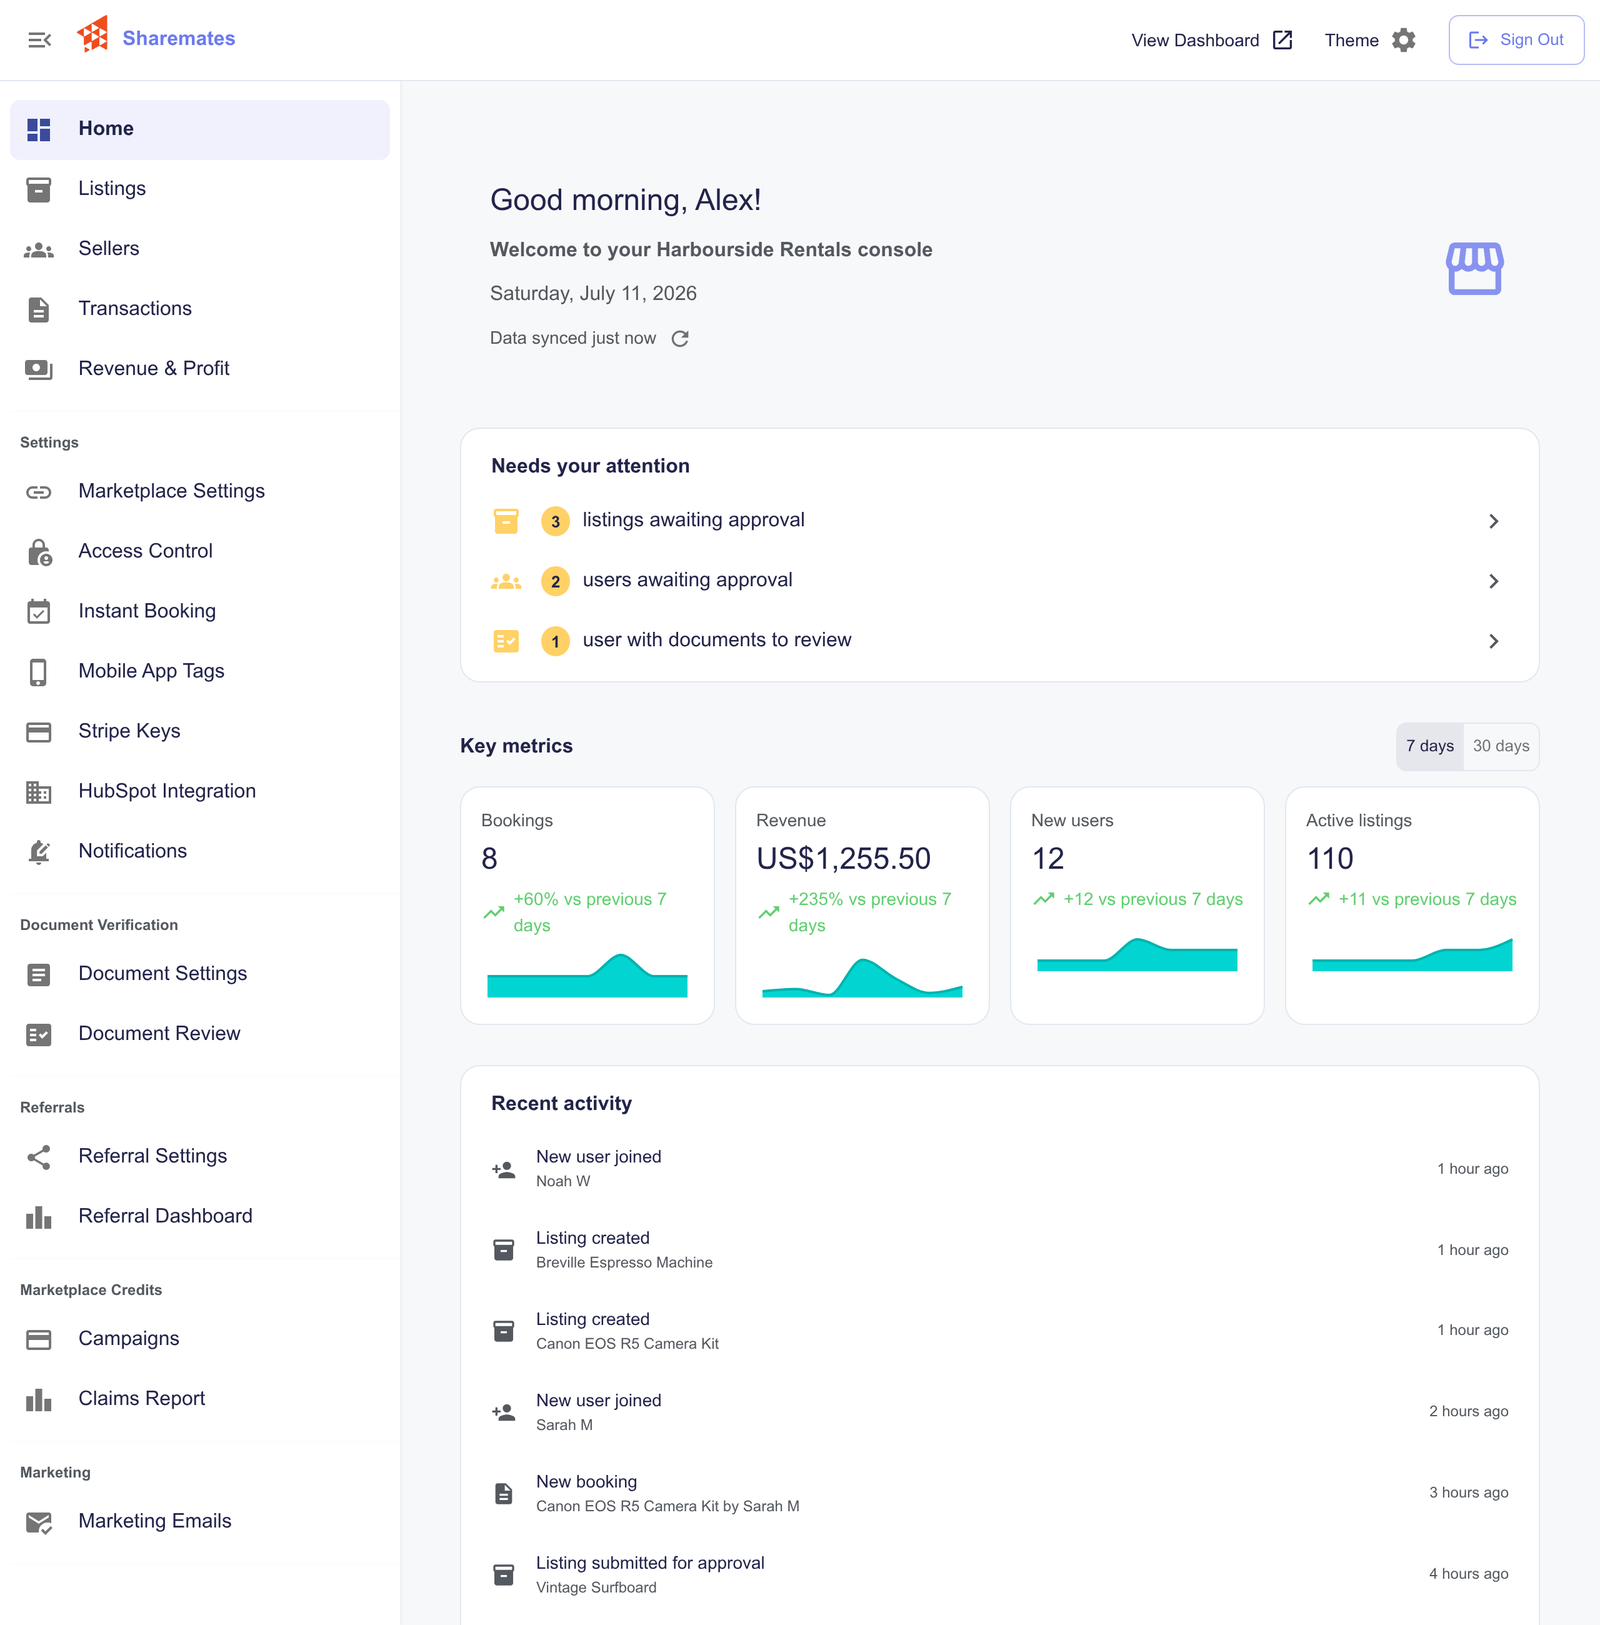Collapse the sidebar with the menu icon

[x=39, y=40]
